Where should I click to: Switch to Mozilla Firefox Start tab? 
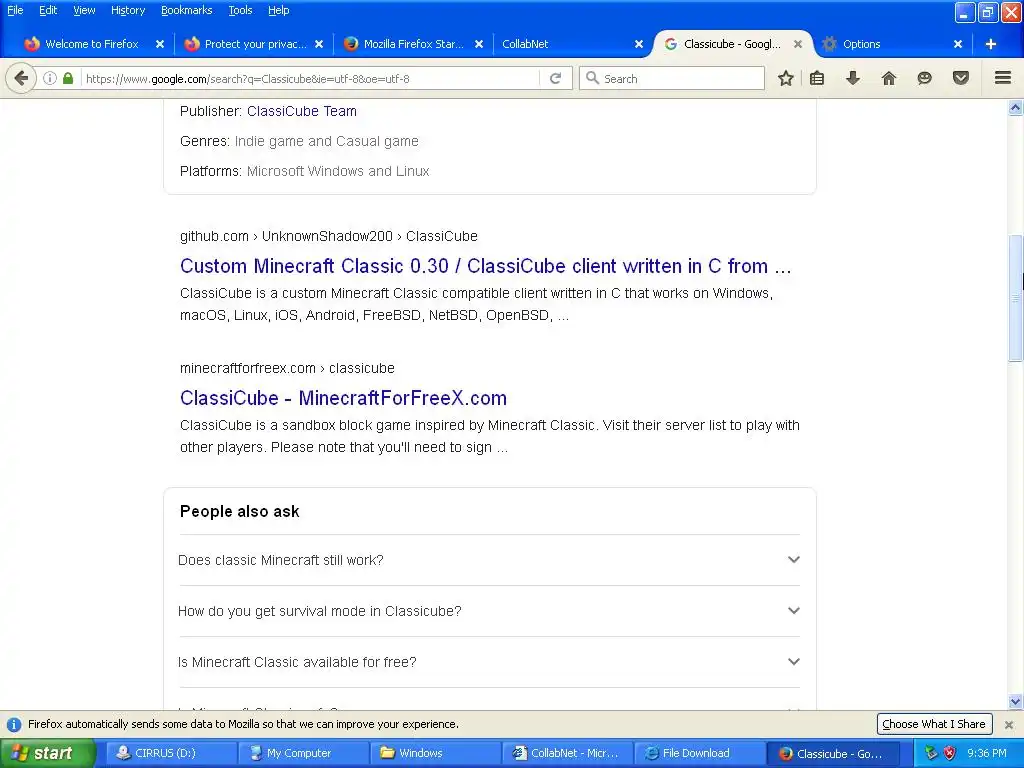pos(413,44)
